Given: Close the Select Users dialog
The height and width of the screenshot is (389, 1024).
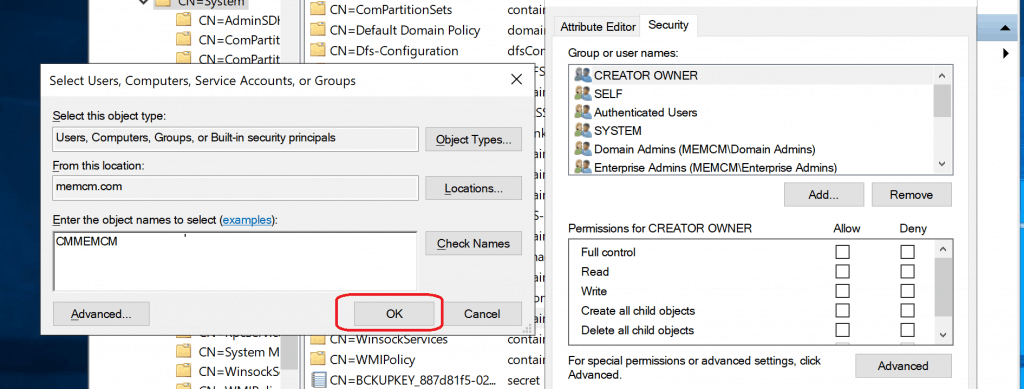Looking at the screenshot, I should 516,80.
